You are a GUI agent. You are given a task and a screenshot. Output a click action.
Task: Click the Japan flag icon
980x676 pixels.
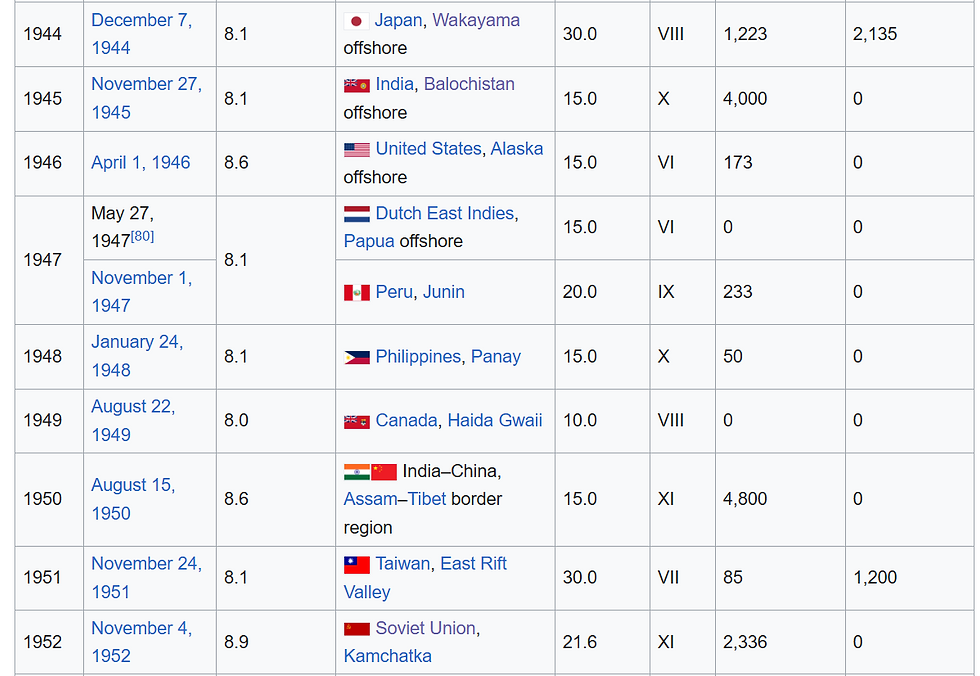click(356, 21)
